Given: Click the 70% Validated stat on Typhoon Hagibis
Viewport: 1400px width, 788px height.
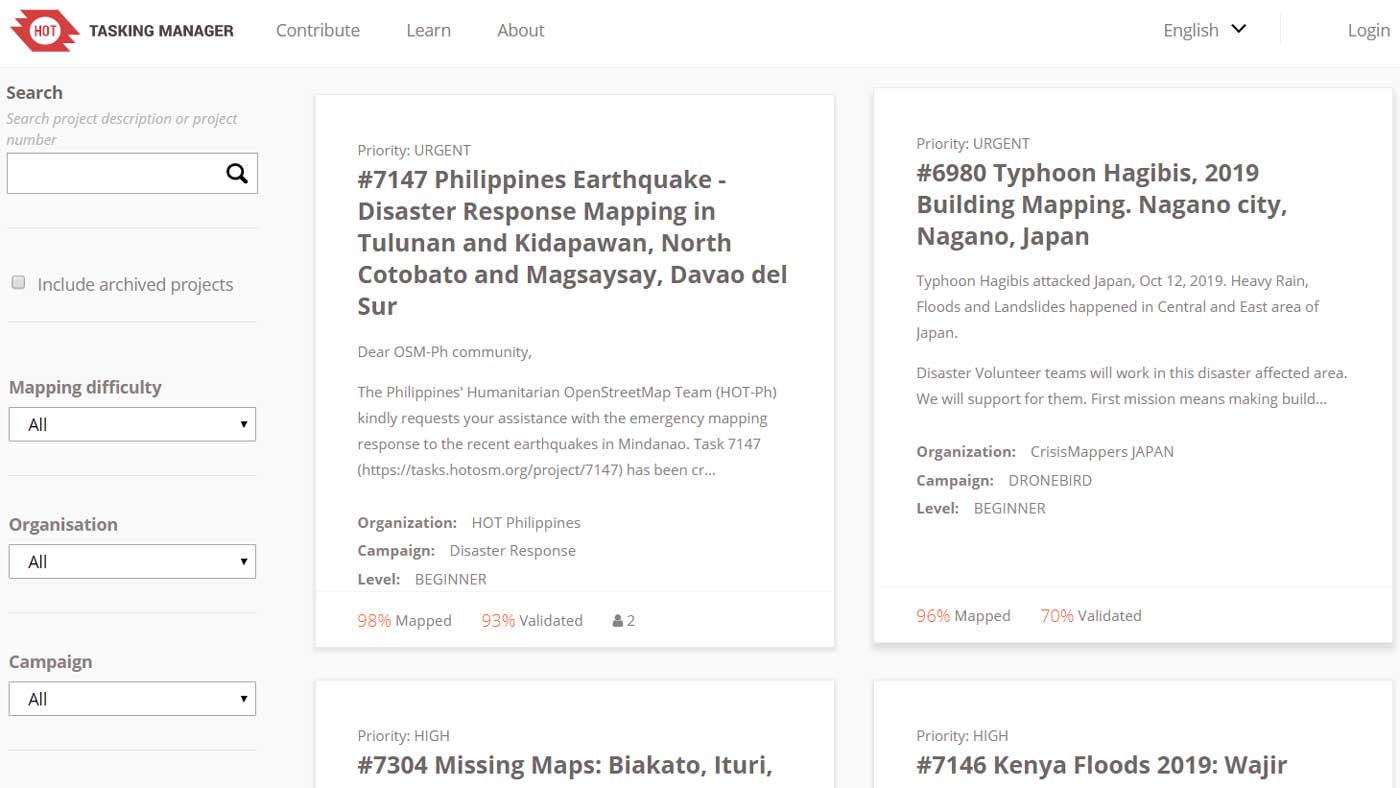Looking at the screenshot, I should [x=1090, y=615].
